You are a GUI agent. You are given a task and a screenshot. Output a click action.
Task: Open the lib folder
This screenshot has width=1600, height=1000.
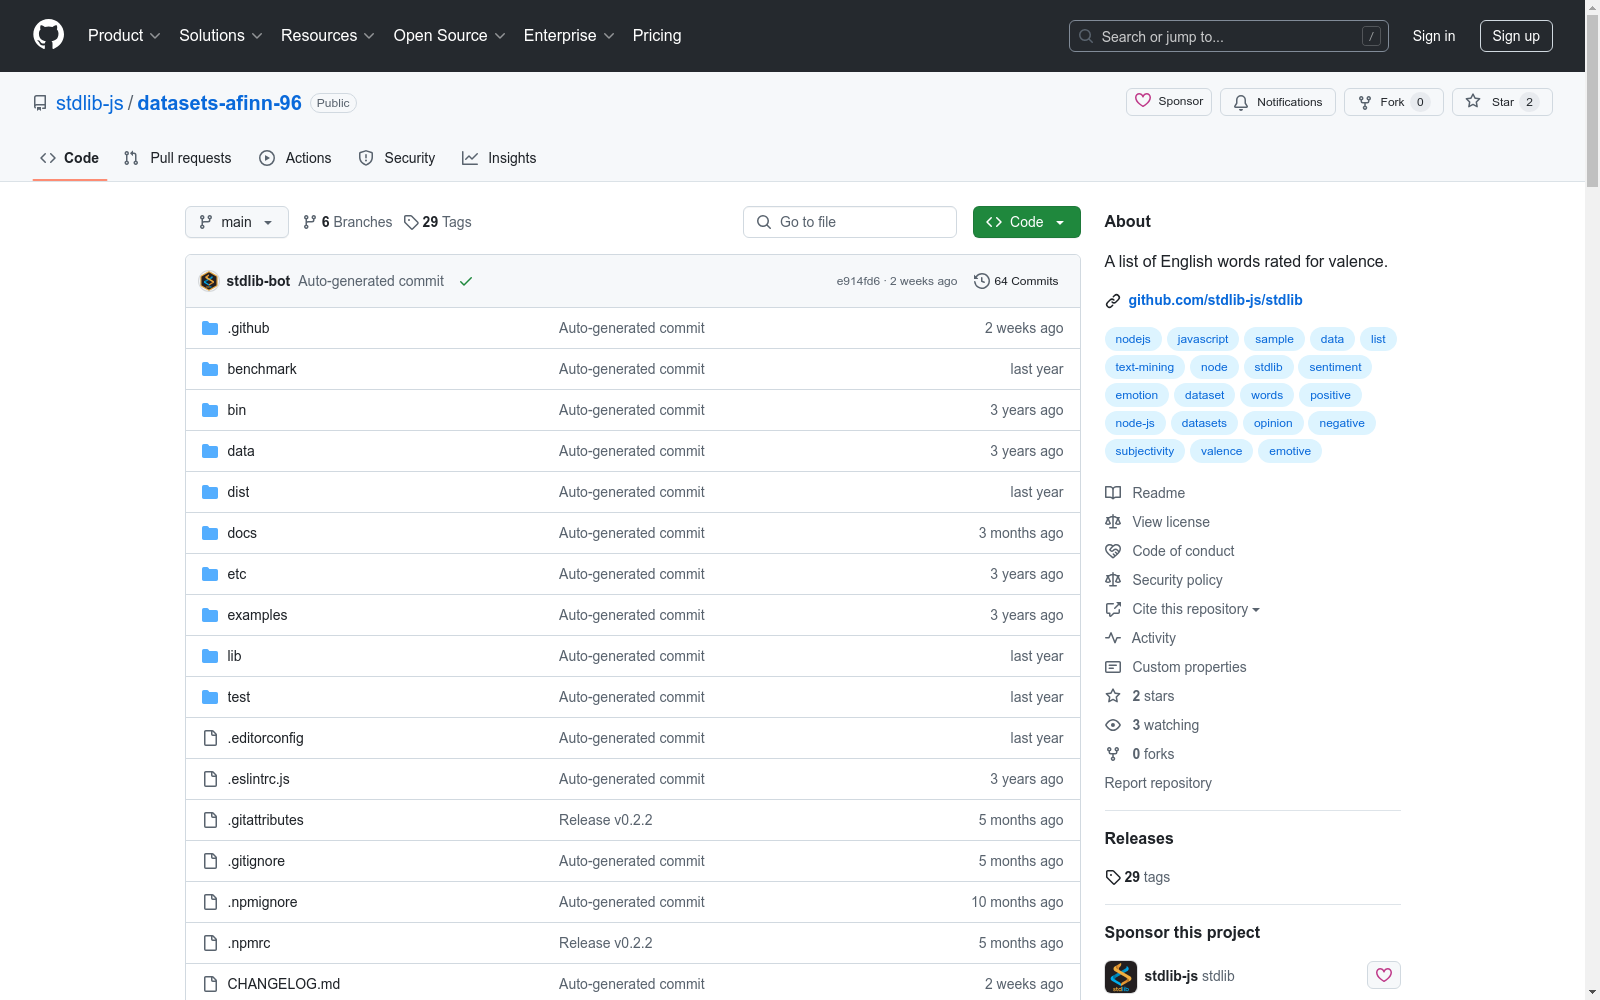234,656
